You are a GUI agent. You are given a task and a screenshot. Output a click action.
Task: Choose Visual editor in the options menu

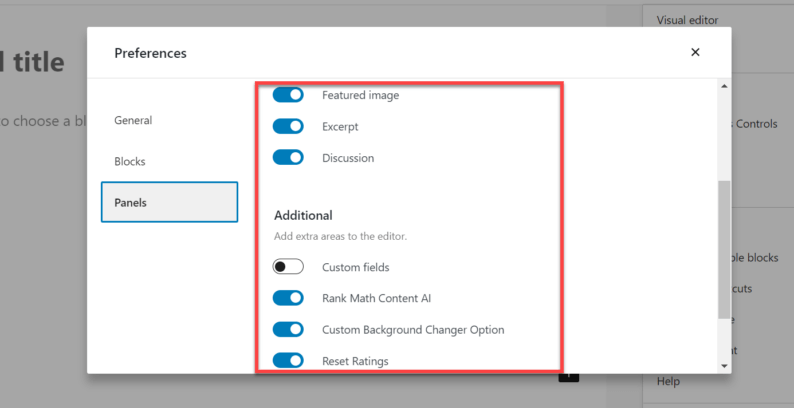click(687, 20)
